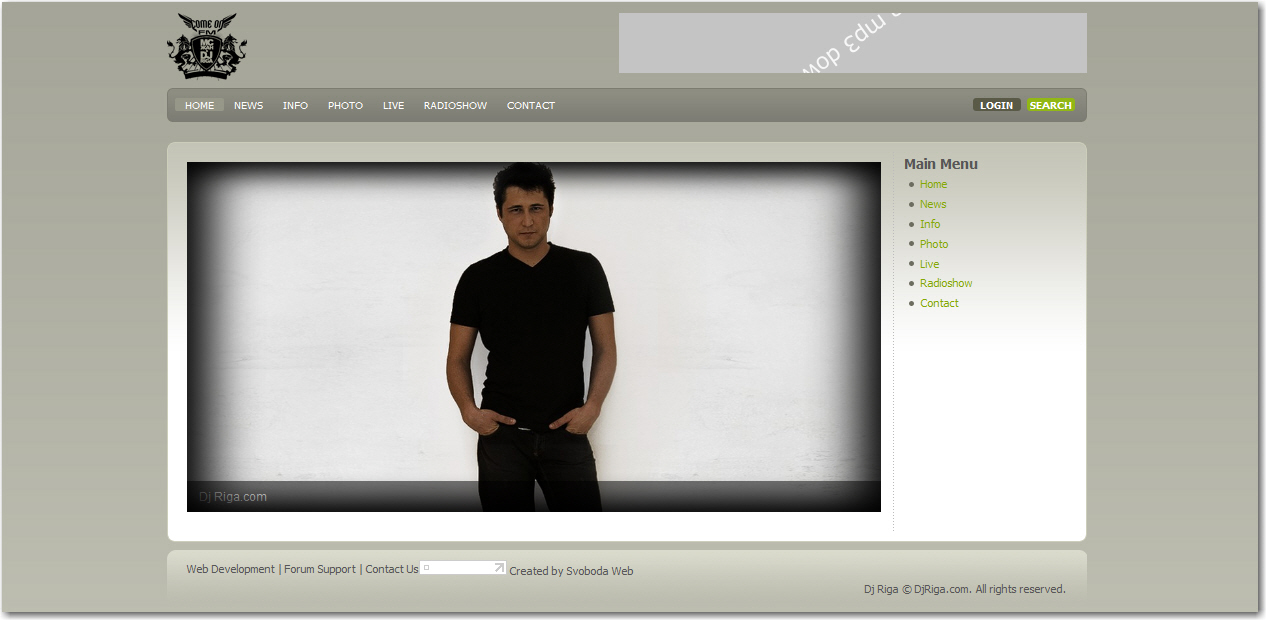This screenshot has height=620, width=1266.
Task: Open Photo link in Main Menu
Action: pyautogui.click(x=934, y=244)
